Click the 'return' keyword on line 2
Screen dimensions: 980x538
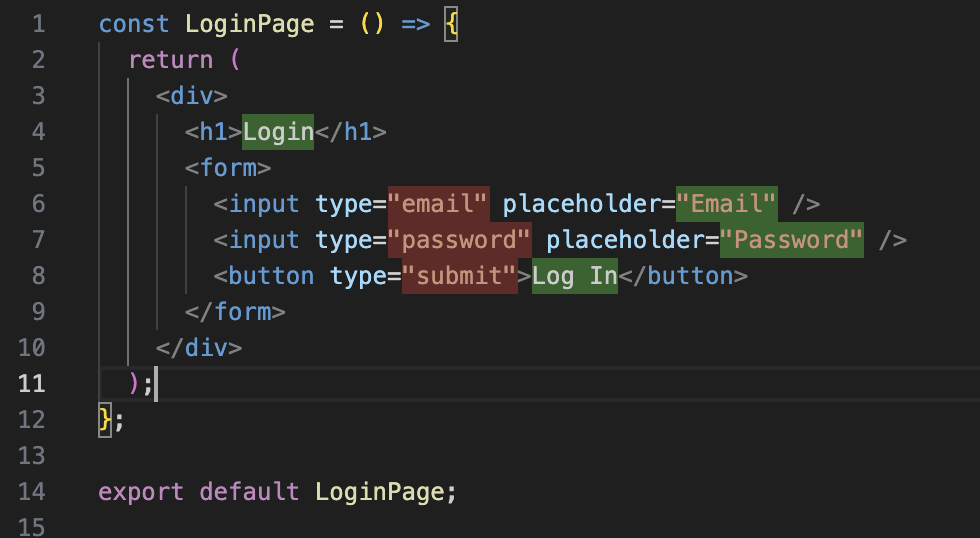tap(171, 60)
